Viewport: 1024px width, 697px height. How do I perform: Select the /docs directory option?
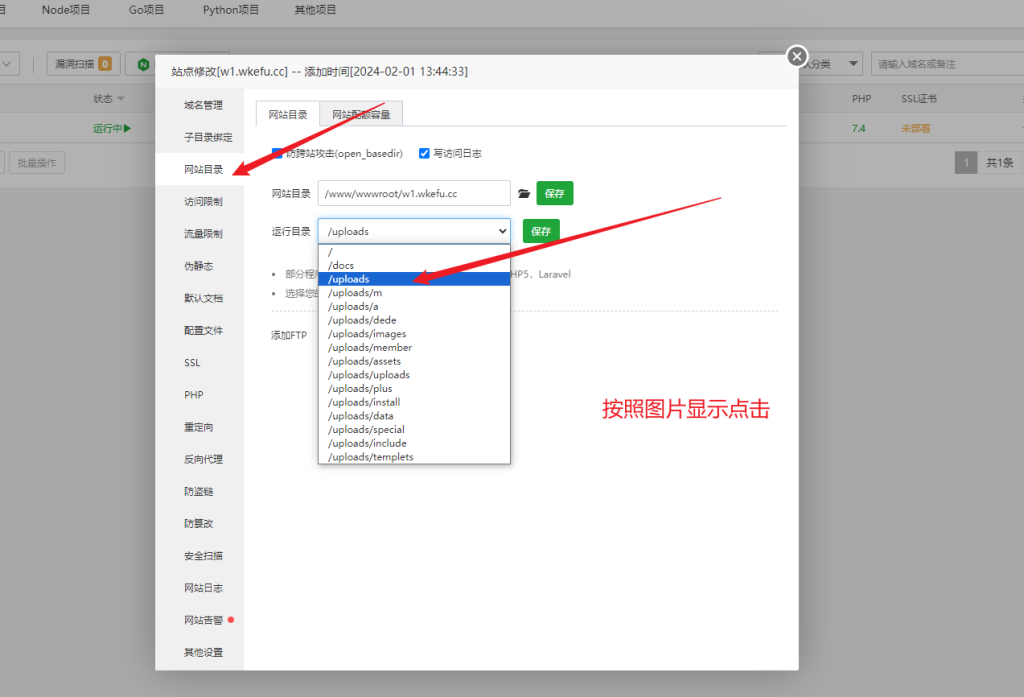click(x=341, y=265)
